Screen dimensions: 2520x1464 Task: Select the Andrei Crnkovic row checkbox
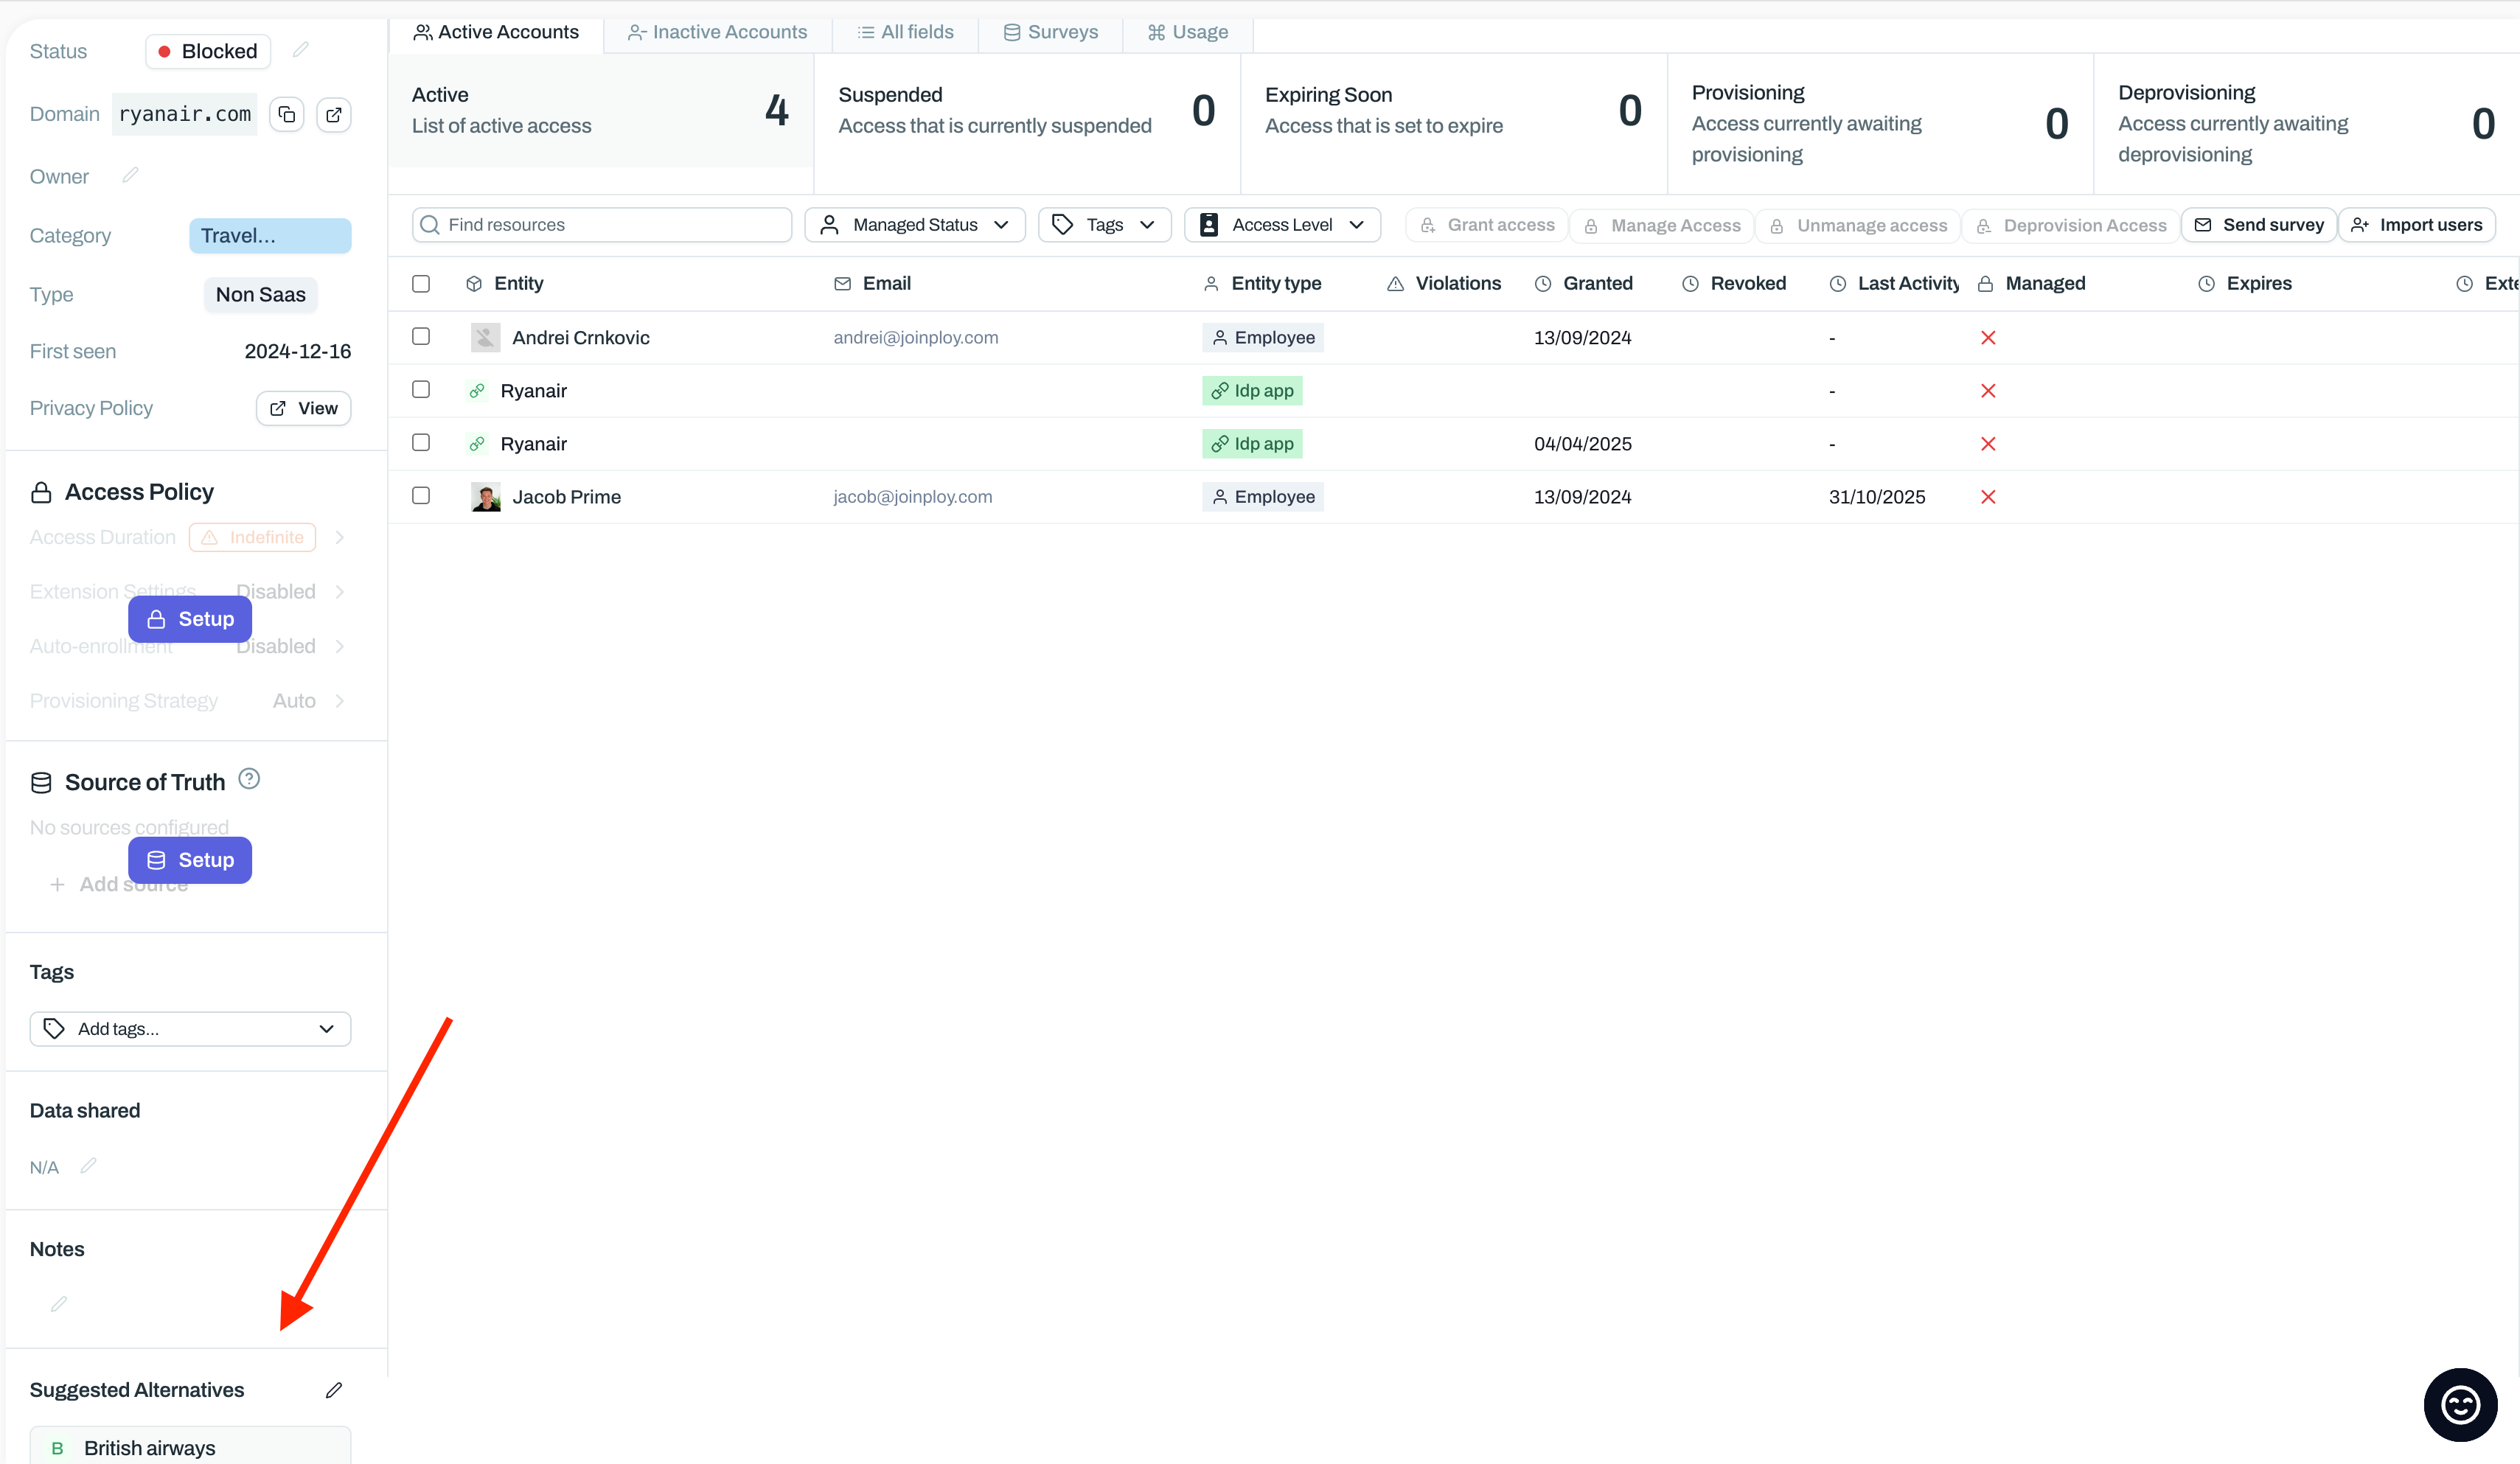[421, 337]
